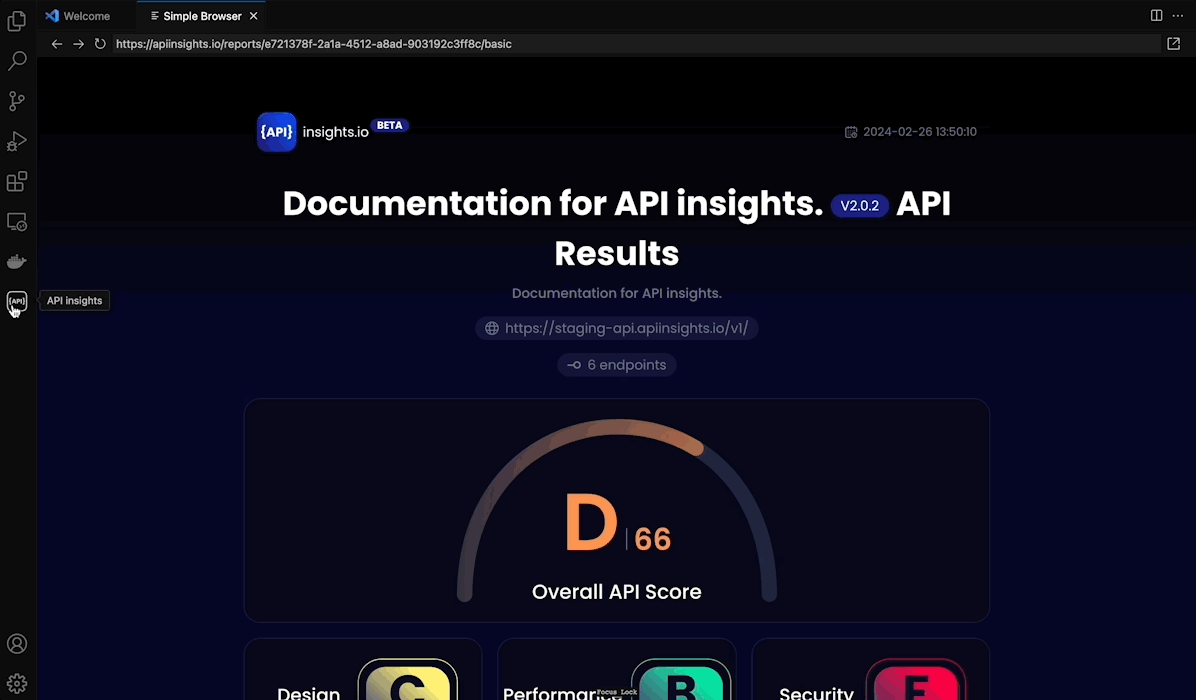Image resolution: width=1196 pixels, height=700 pixels.
Task: Open the Extensions view
Action: point(17,181)
